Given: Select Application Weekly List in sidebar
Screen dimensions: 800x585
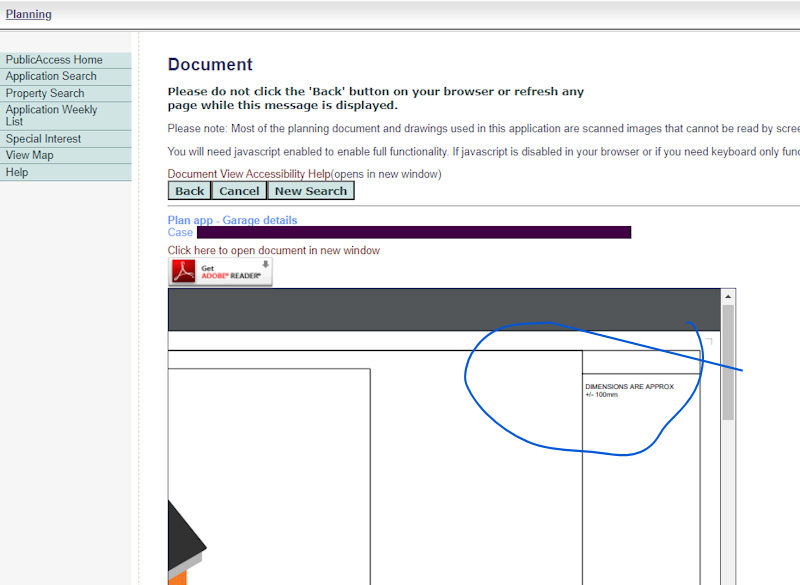Looking at the screenshot, I should pos(51,115).
